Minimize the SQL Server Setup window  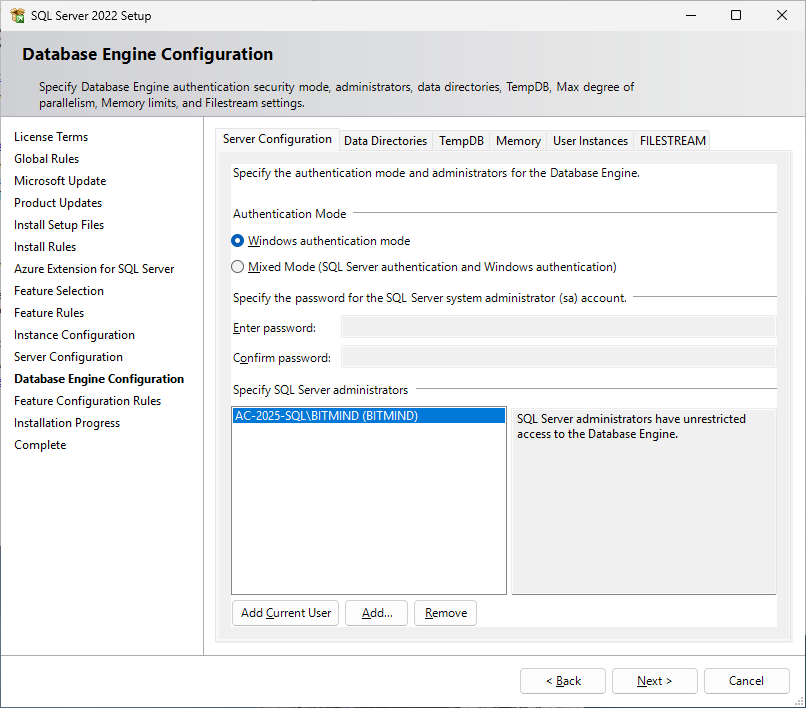691,16
